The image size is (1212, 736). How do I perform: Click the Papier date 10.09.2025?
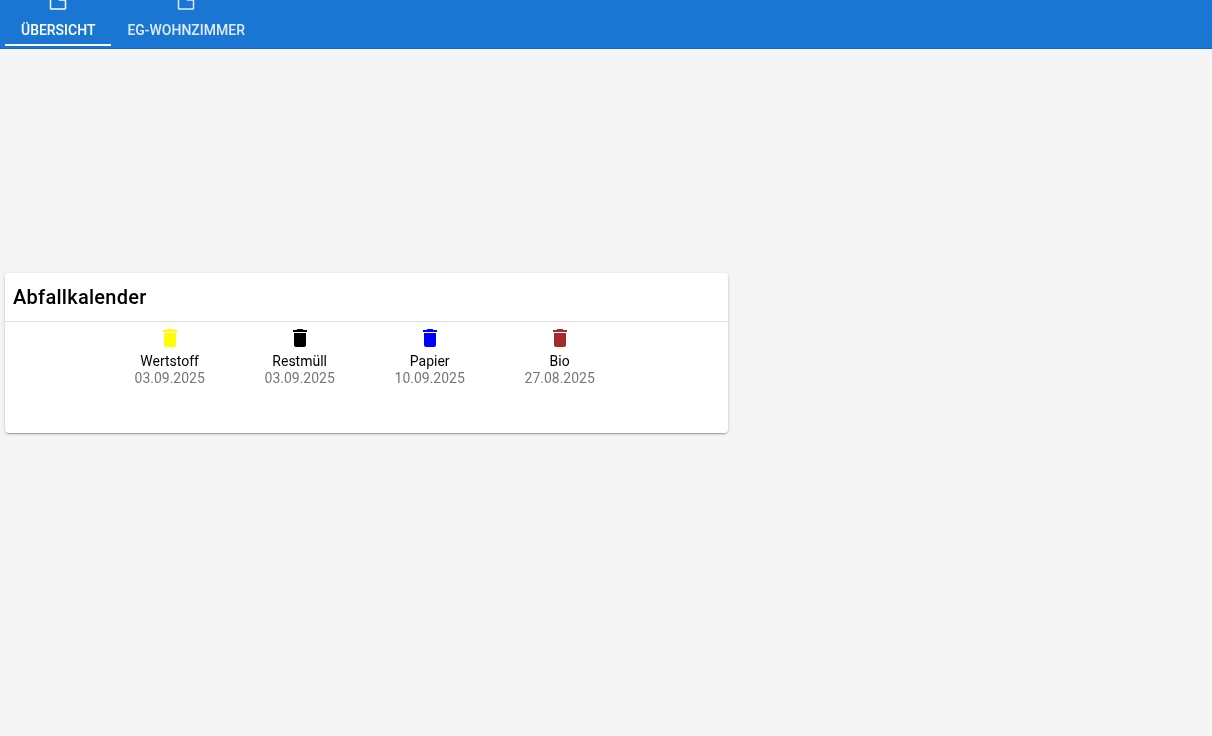[430, 378]
